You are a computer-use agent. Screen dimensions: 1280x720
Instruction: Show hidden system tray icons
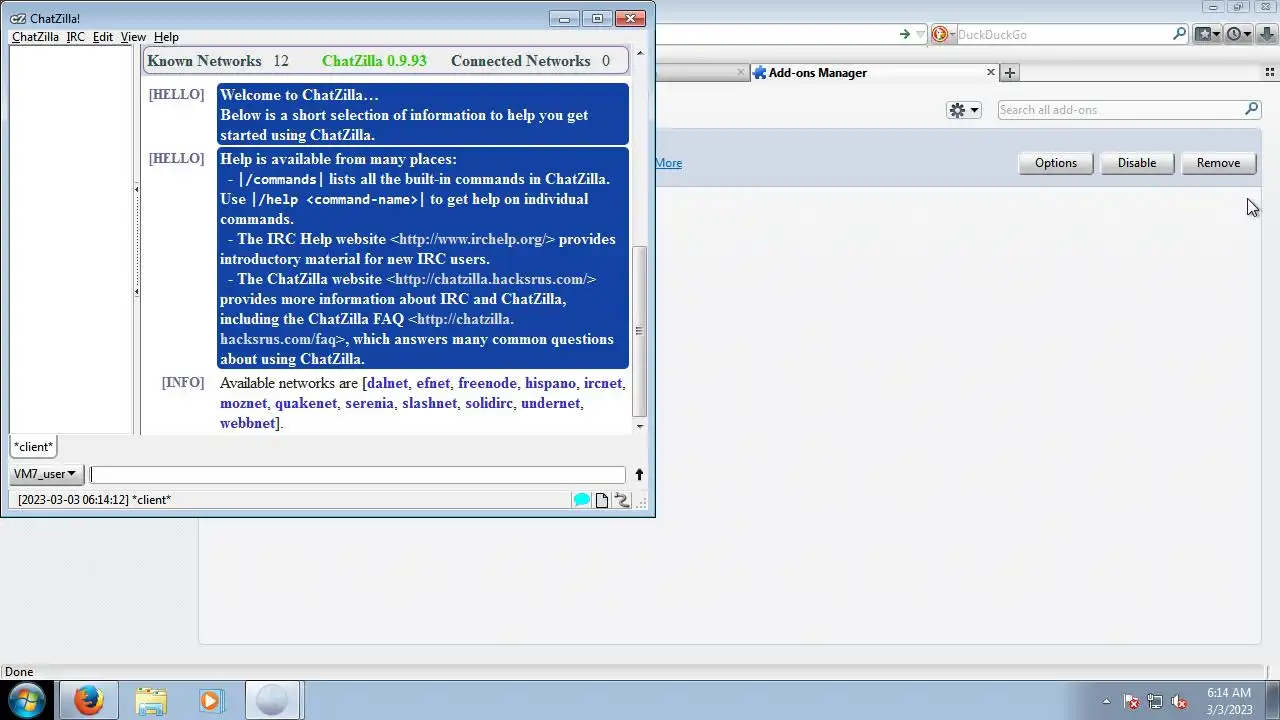(x=1106, y=702)
